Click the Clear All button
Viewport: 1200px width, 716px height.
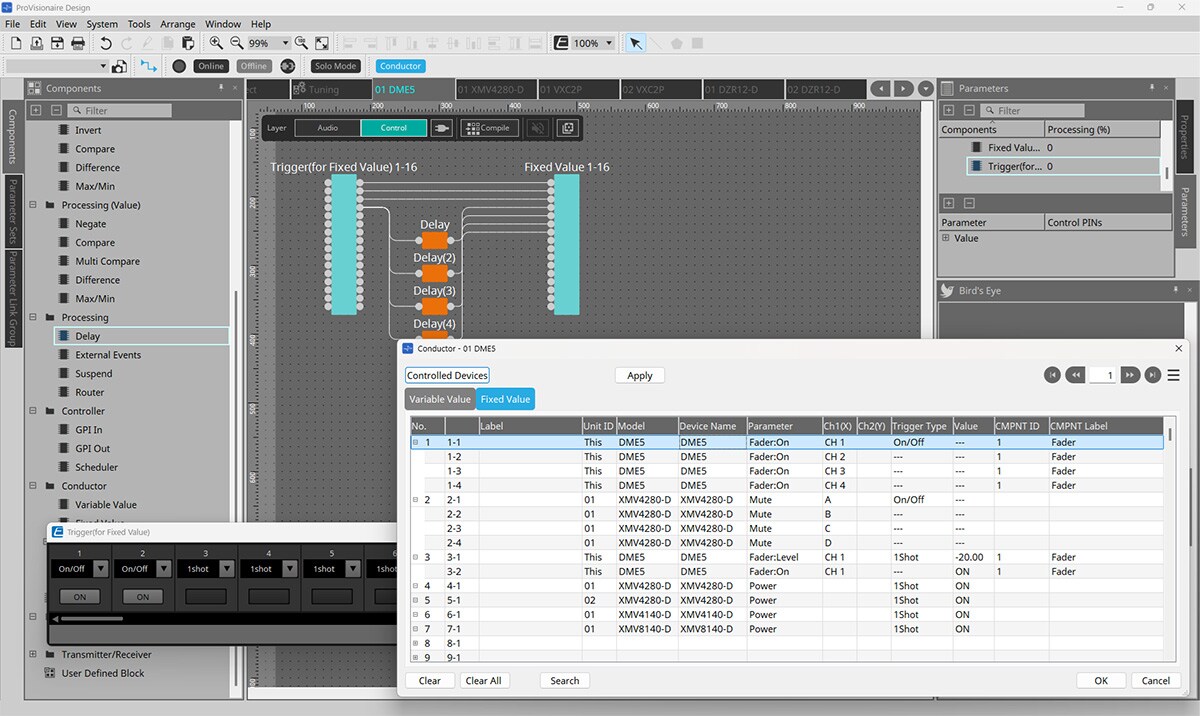point(484,680)
